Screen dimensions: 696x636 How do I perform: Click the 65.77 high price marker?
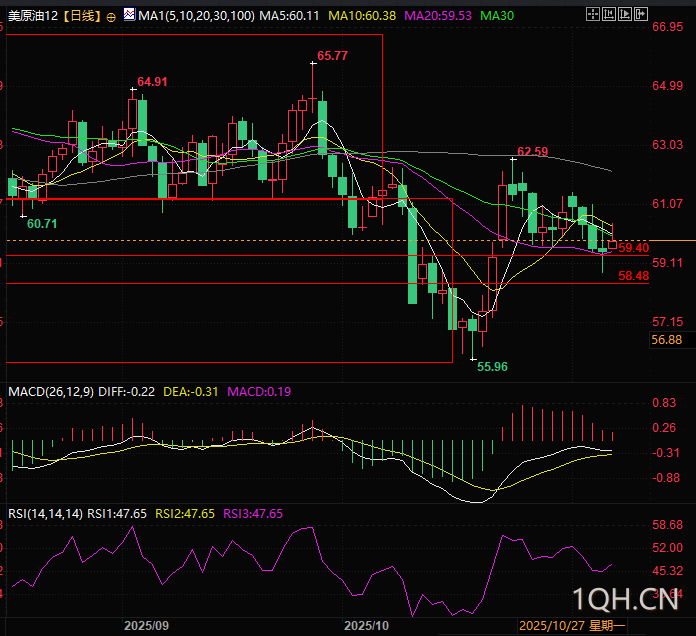332,56
